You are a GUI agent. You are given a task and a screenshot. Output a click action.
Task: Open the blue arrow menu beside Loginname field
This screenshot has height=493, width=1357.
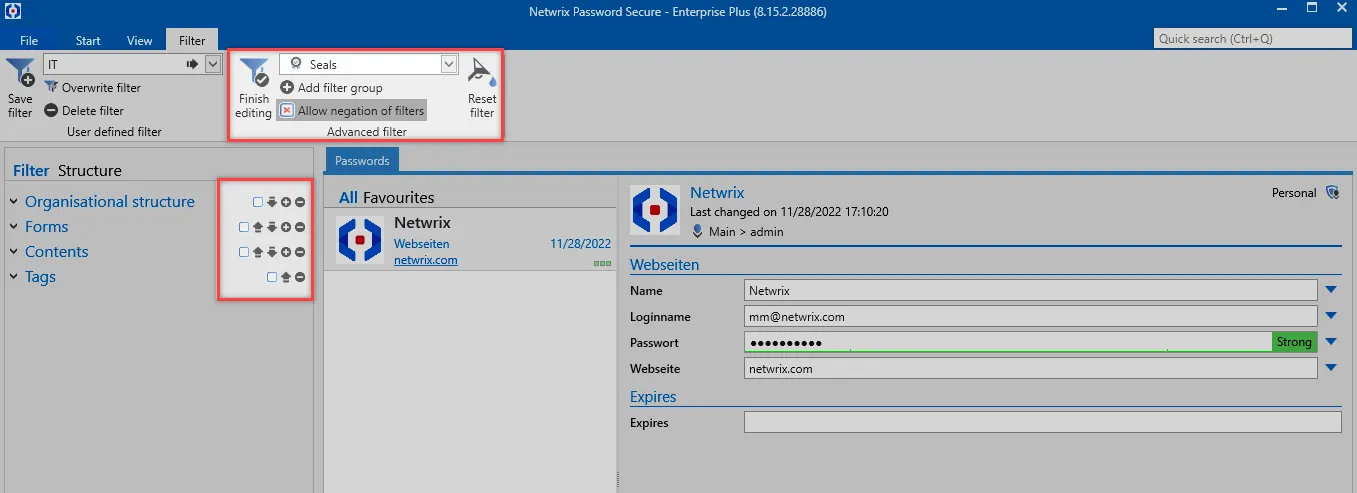[1331, 316]
